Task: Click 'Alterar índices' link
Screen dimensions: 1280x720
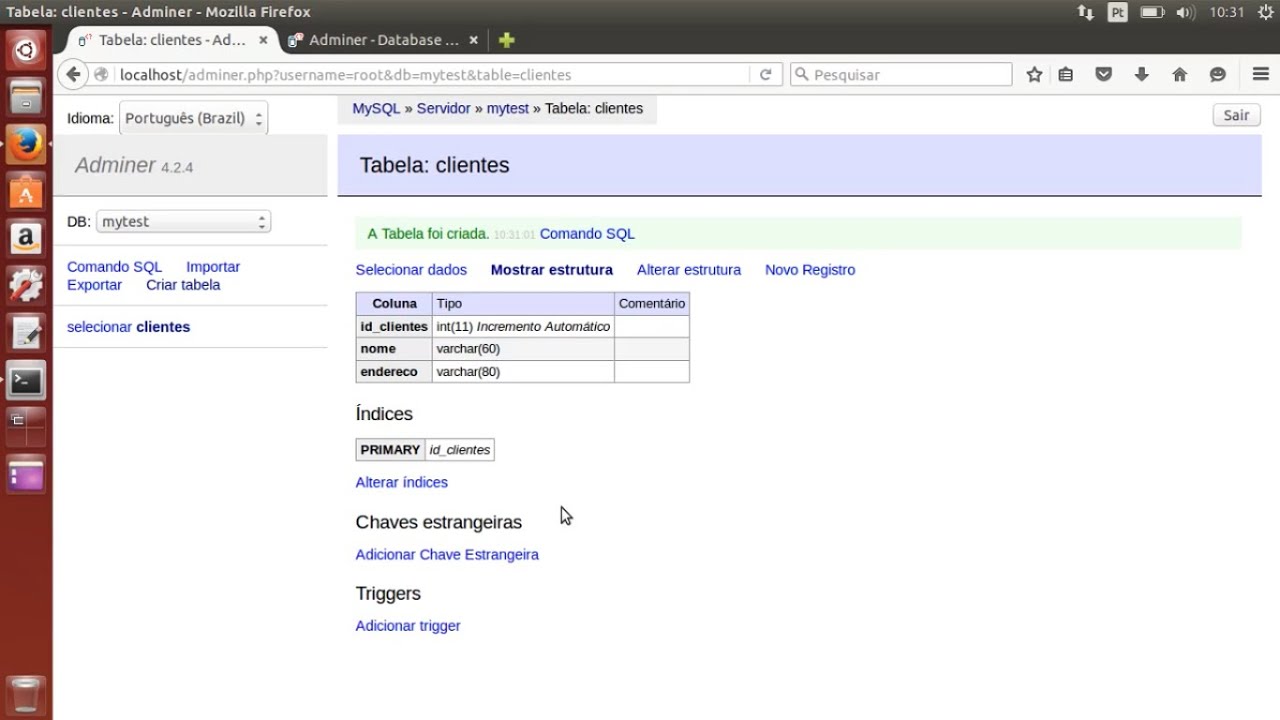Action: click(402, 482)
